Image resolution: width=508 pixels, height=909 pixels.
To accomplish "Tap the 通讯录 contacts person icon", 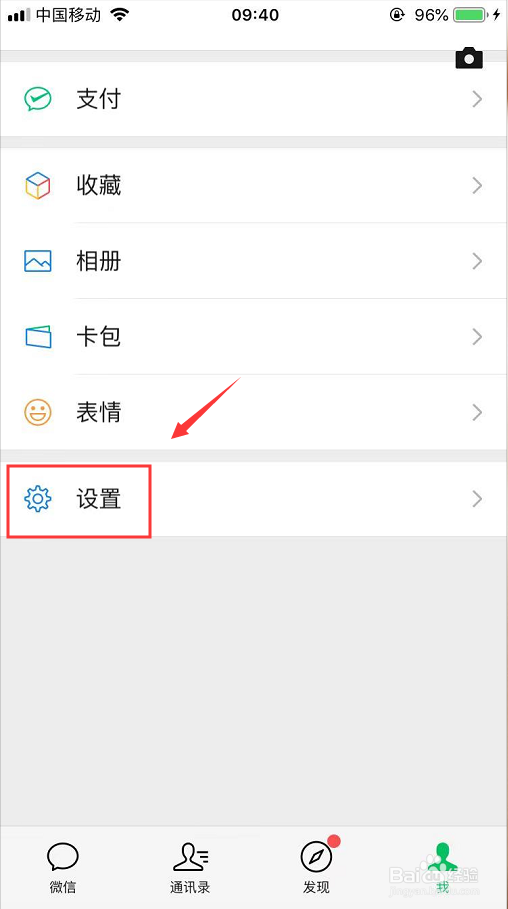I will click(x=191, y=857).
